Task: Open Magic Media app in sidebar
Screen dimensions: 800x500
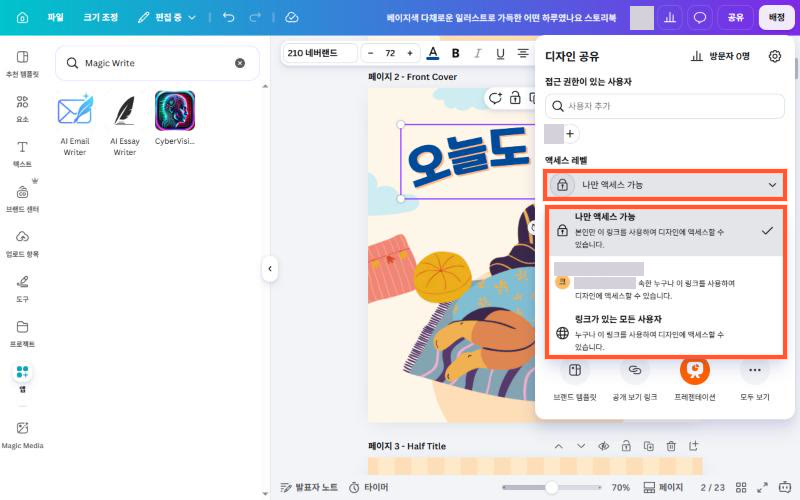Action: (22, 435)
